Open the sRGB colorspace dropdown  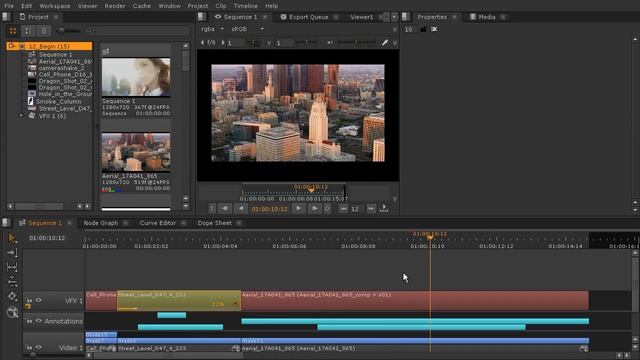[x=247, y=29]
